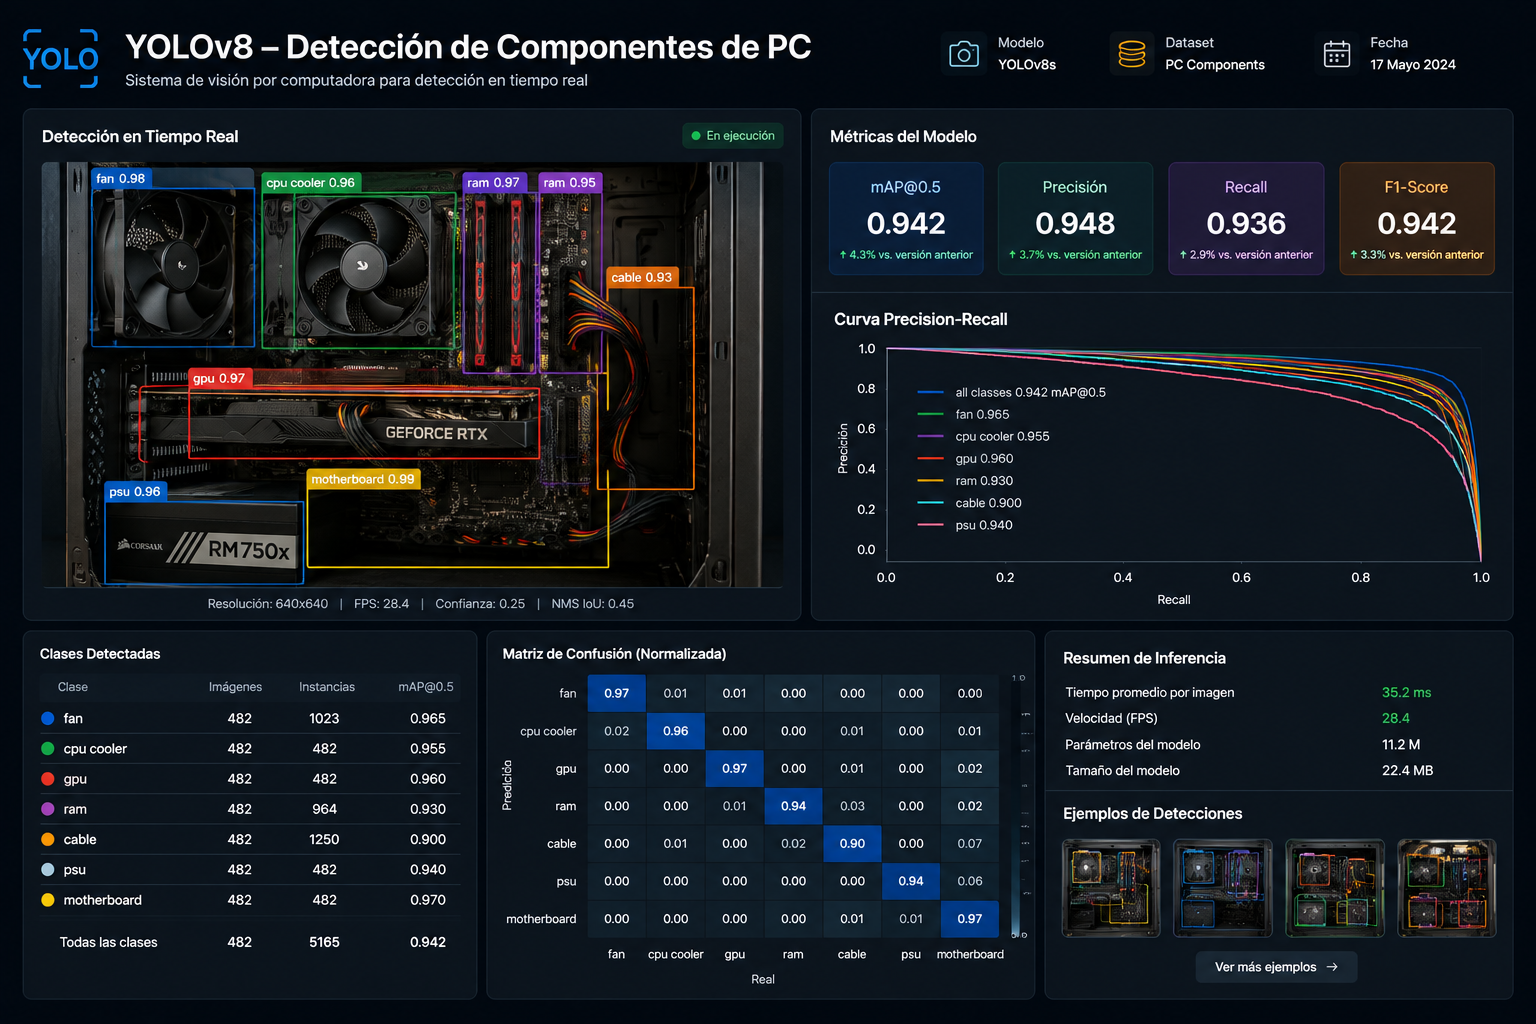Click the Imágenes column header
Viewport: 1536px width, 1024px height.
[x=235, y=687]
